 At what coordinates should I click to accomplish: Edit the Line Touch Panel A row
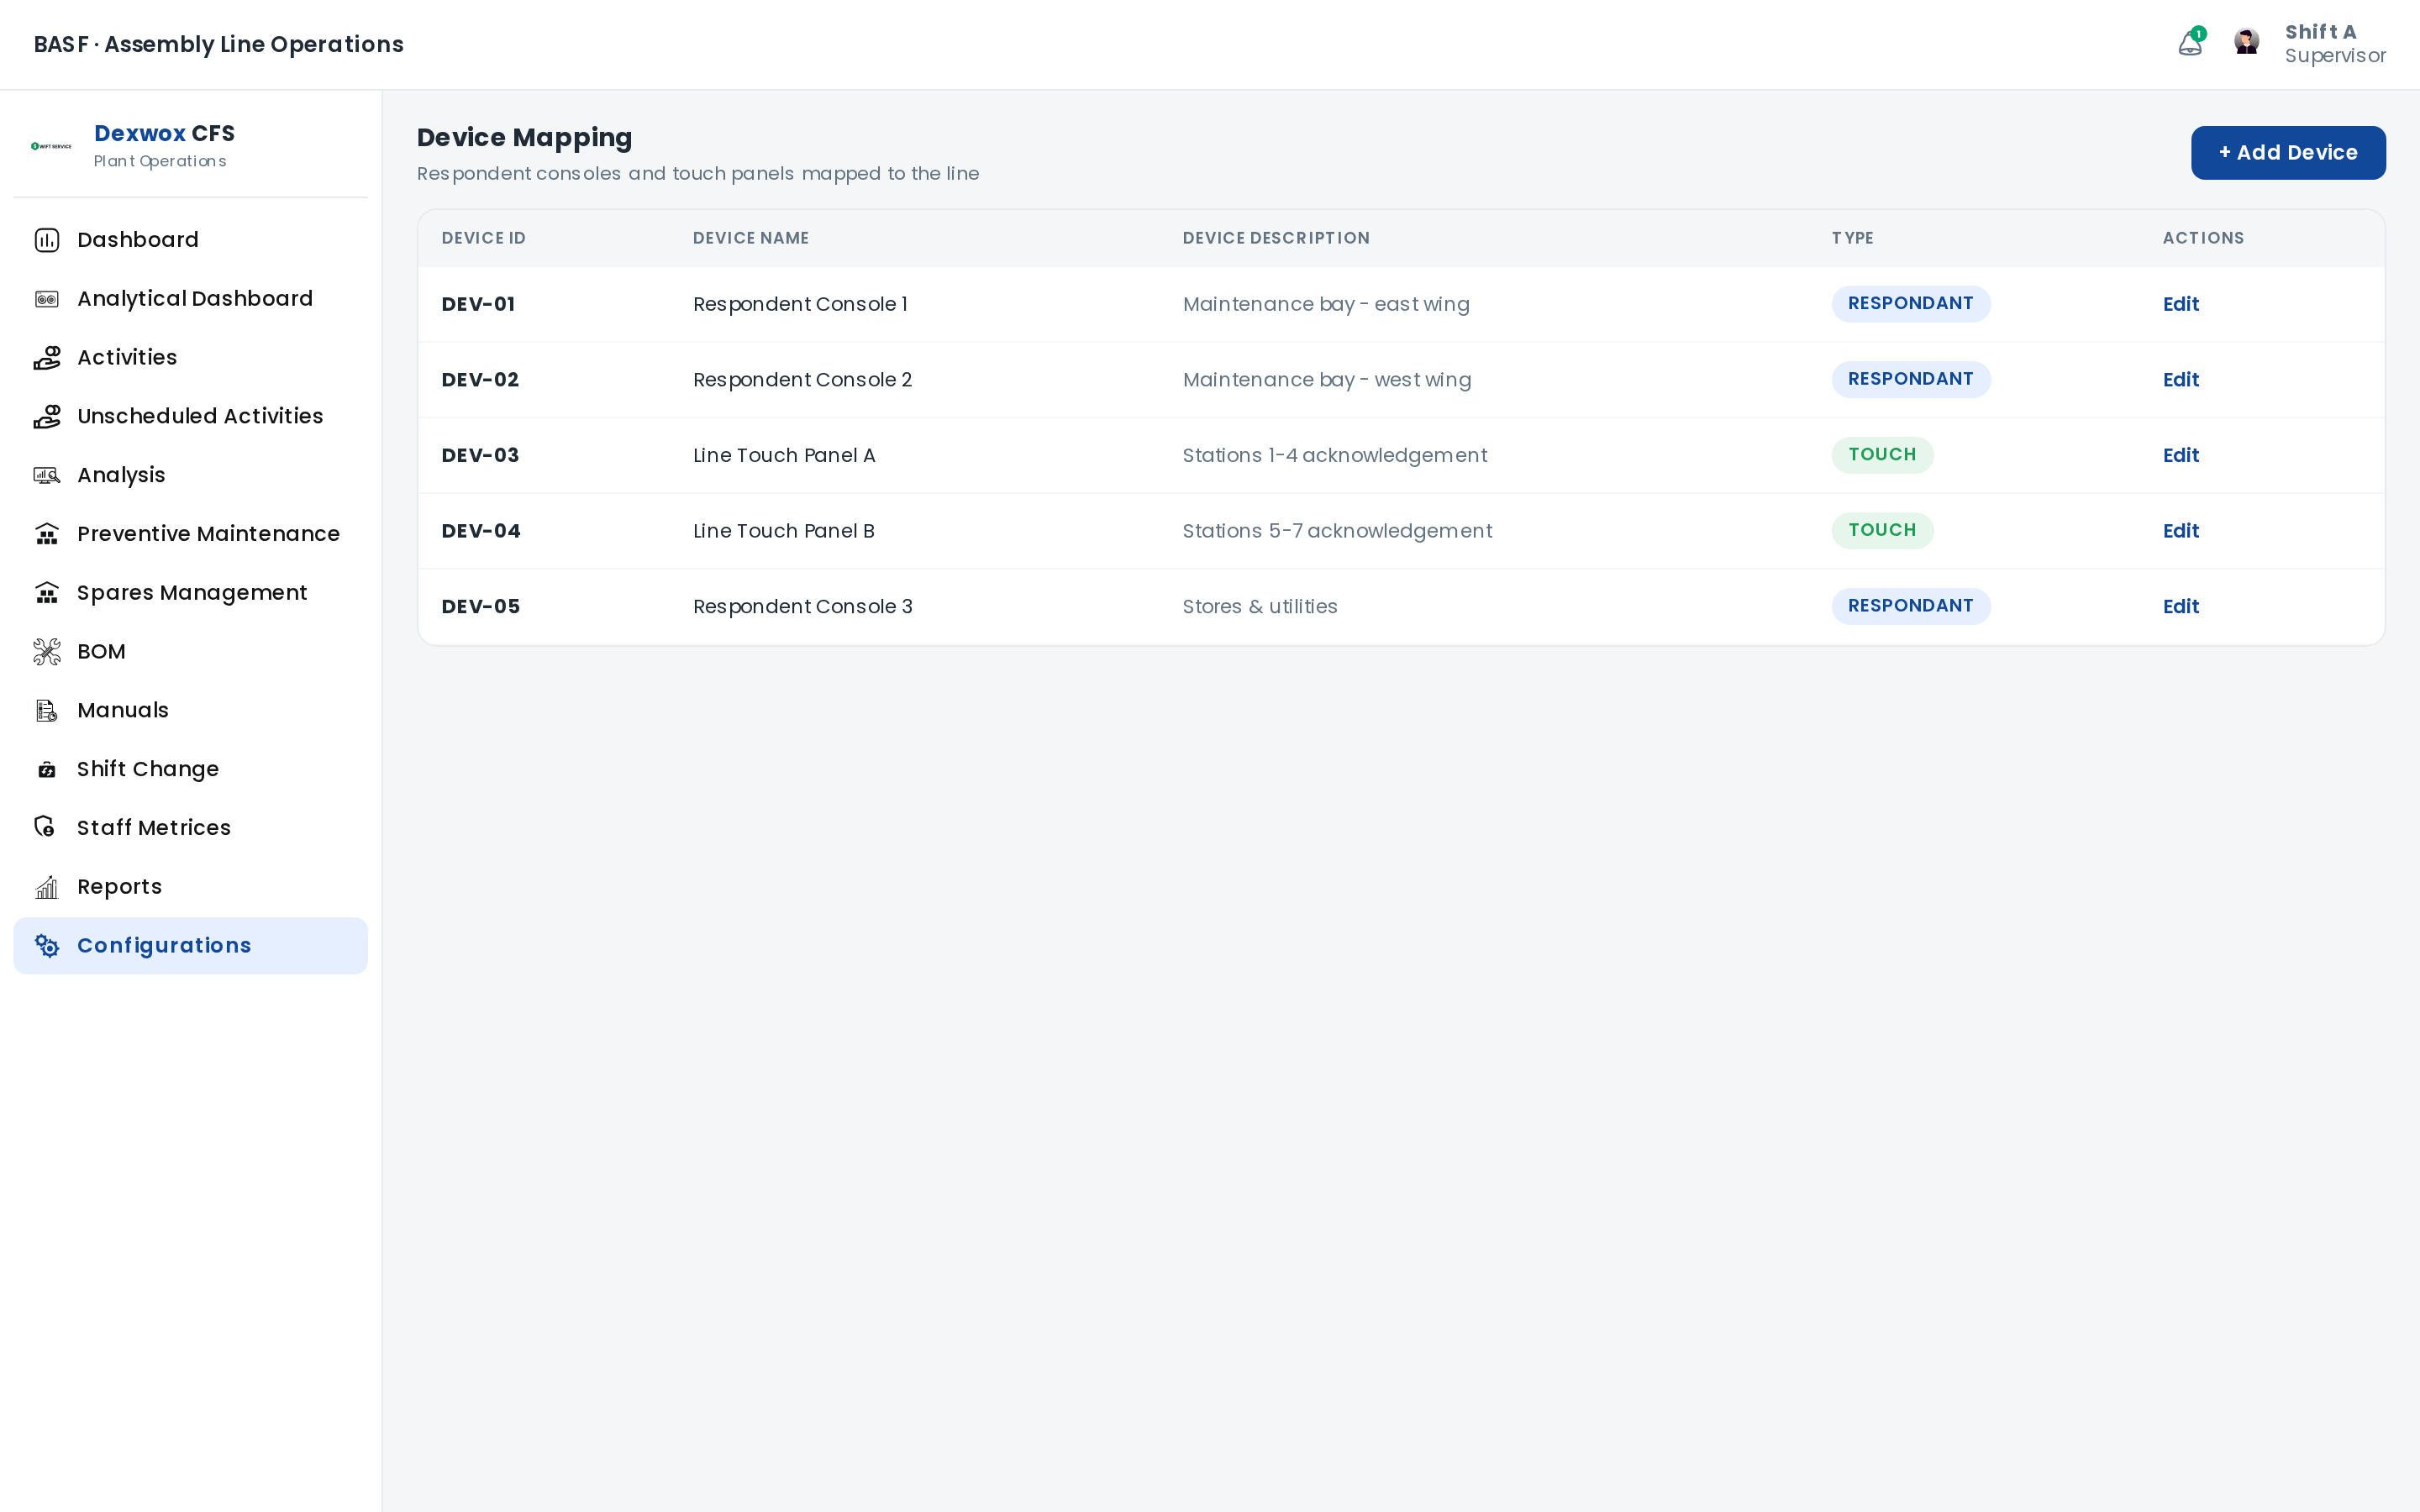point(2180,455)
